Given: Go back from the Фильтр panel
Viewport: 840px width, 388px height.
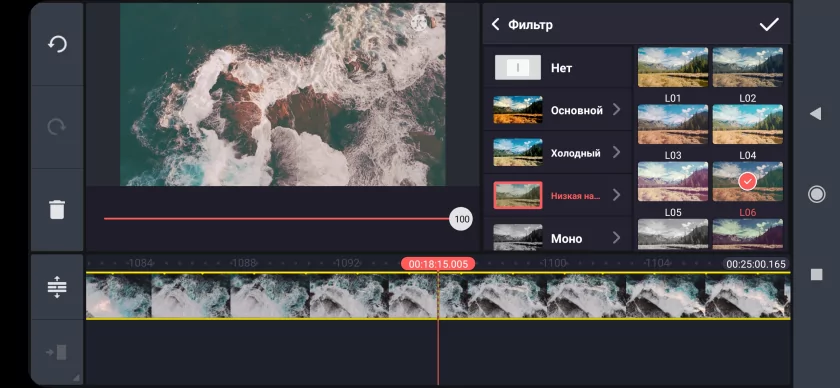Looking at the screenshot, I should [496, 24].
